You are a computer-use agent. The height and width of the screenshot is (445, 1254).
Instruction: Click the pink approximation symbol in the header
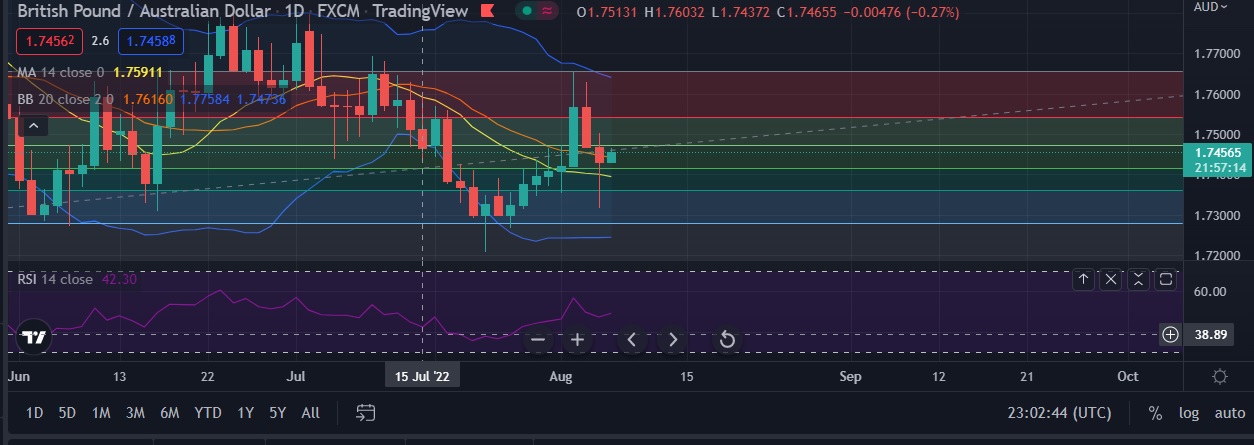547,12
